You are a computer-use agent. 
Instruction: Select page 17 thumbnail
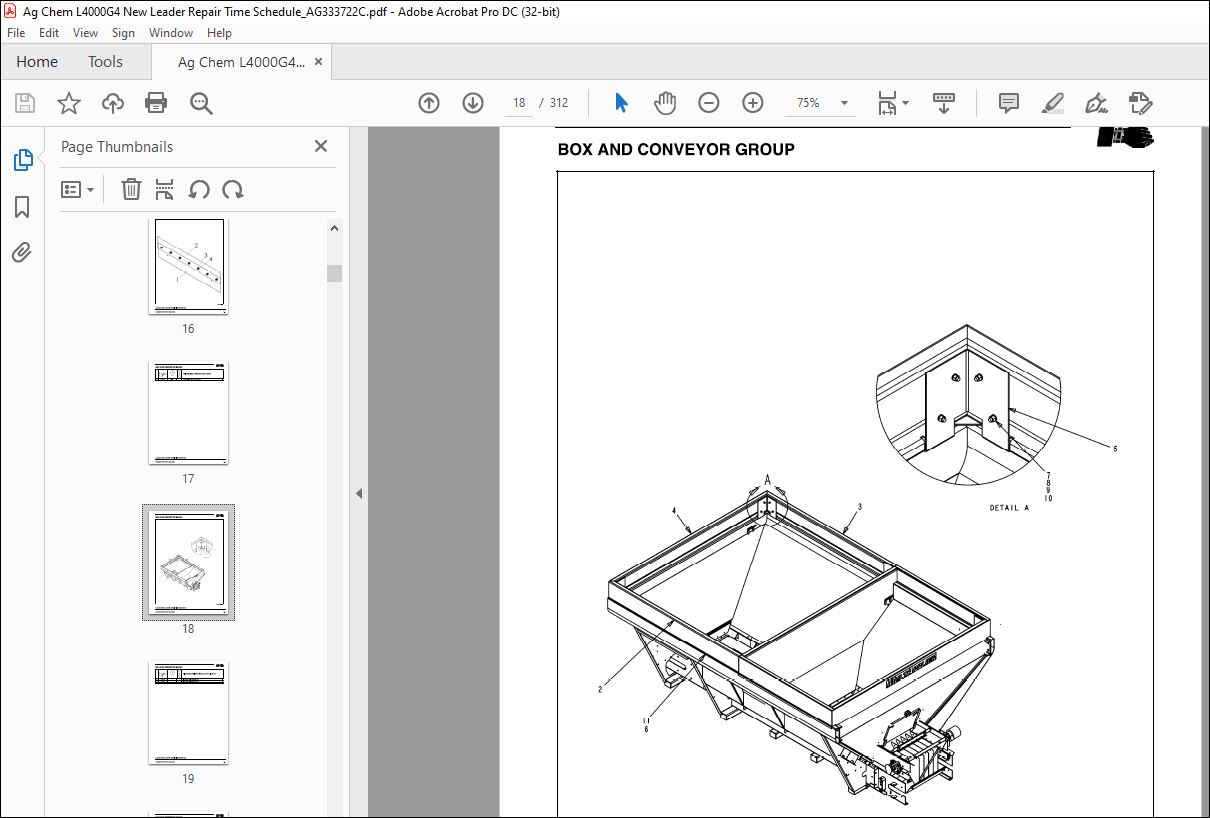pos(189,413)
